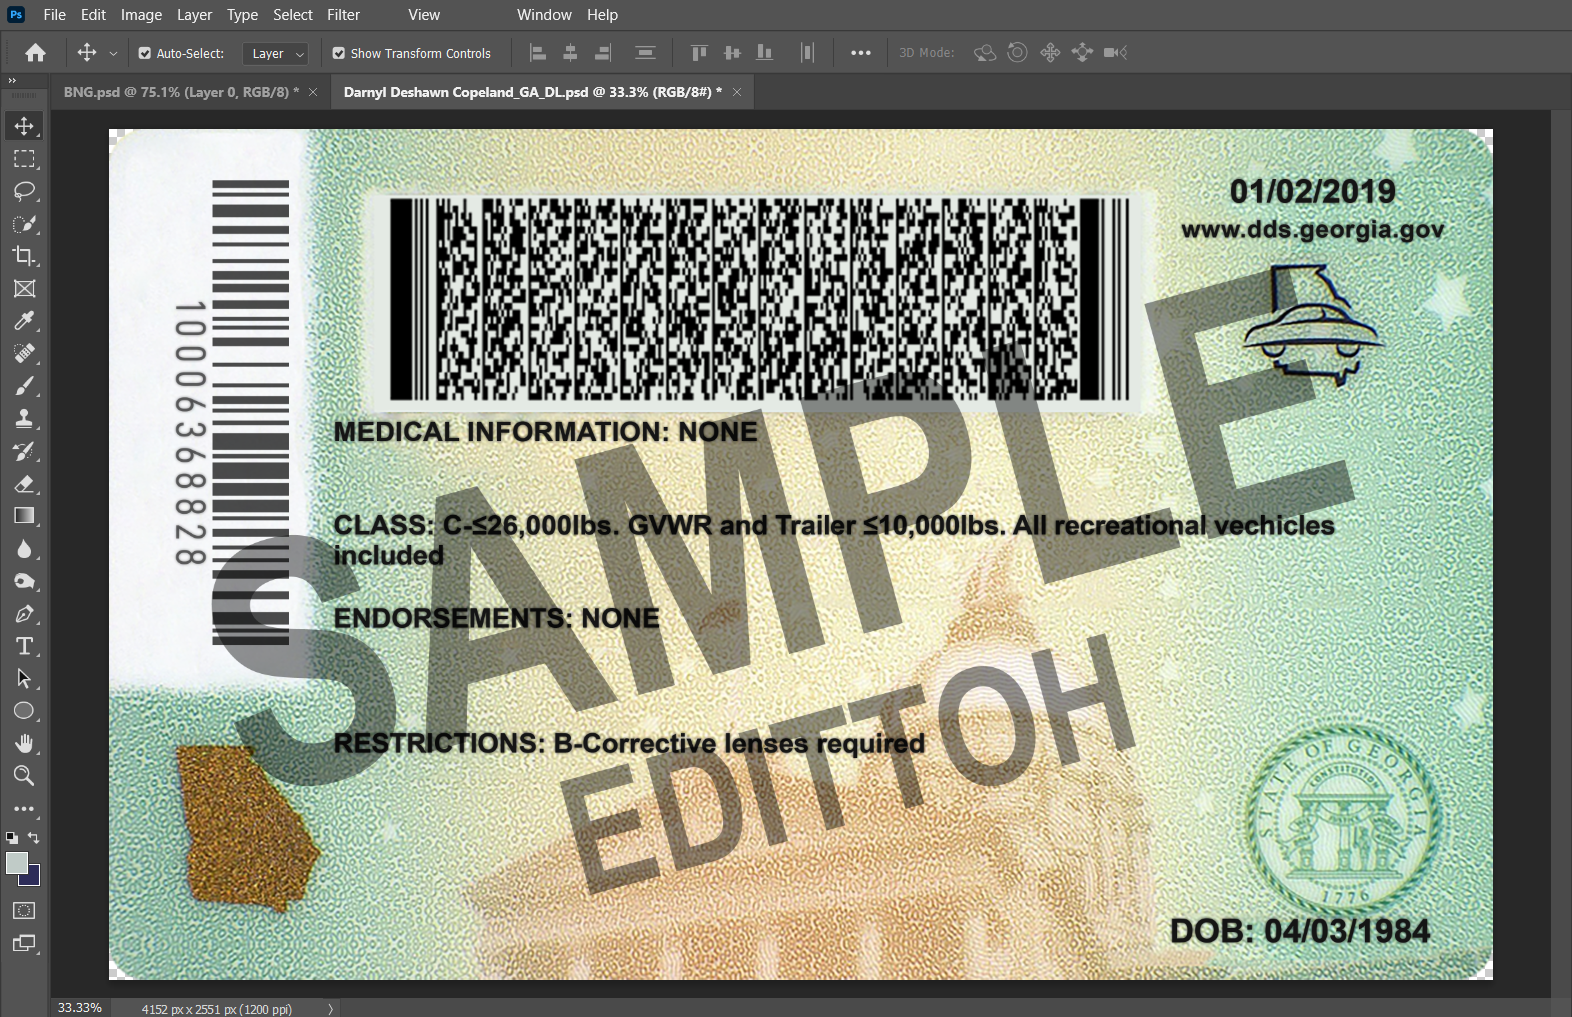
Task: Align bottom edges of layers
Action: (765, 53)
